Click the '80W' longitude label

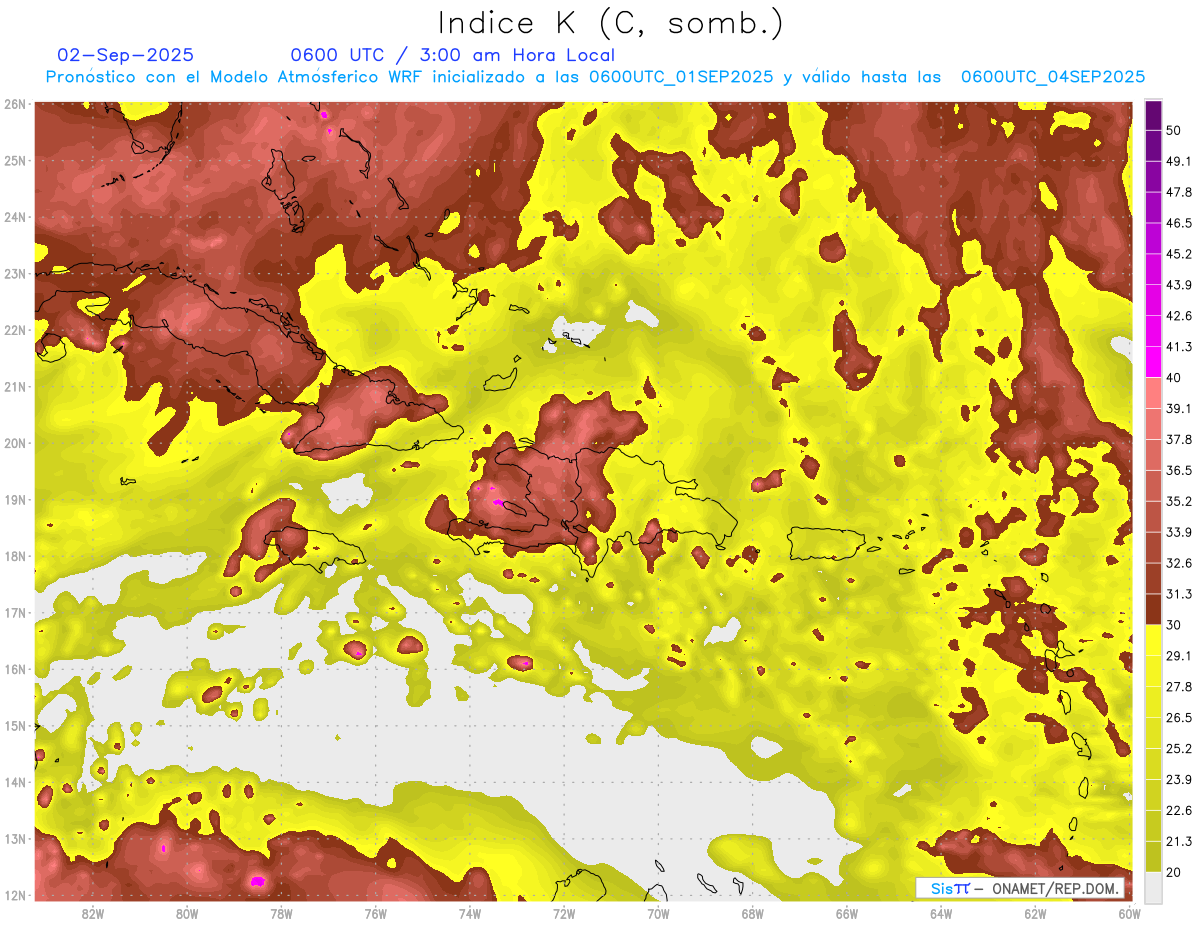(186, 913)
